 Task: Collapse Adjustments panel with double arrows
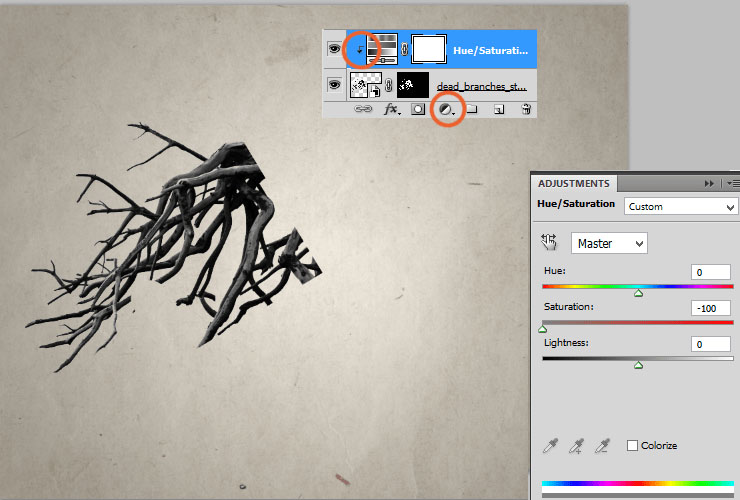(709, 183)
